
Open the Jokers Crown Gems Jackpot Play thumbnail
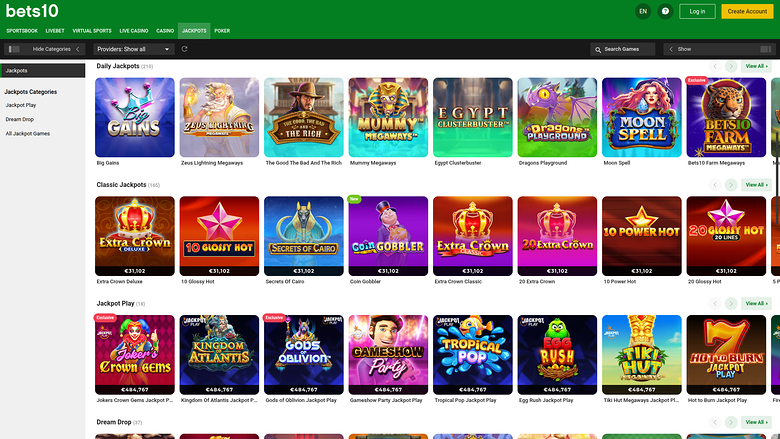135,355
